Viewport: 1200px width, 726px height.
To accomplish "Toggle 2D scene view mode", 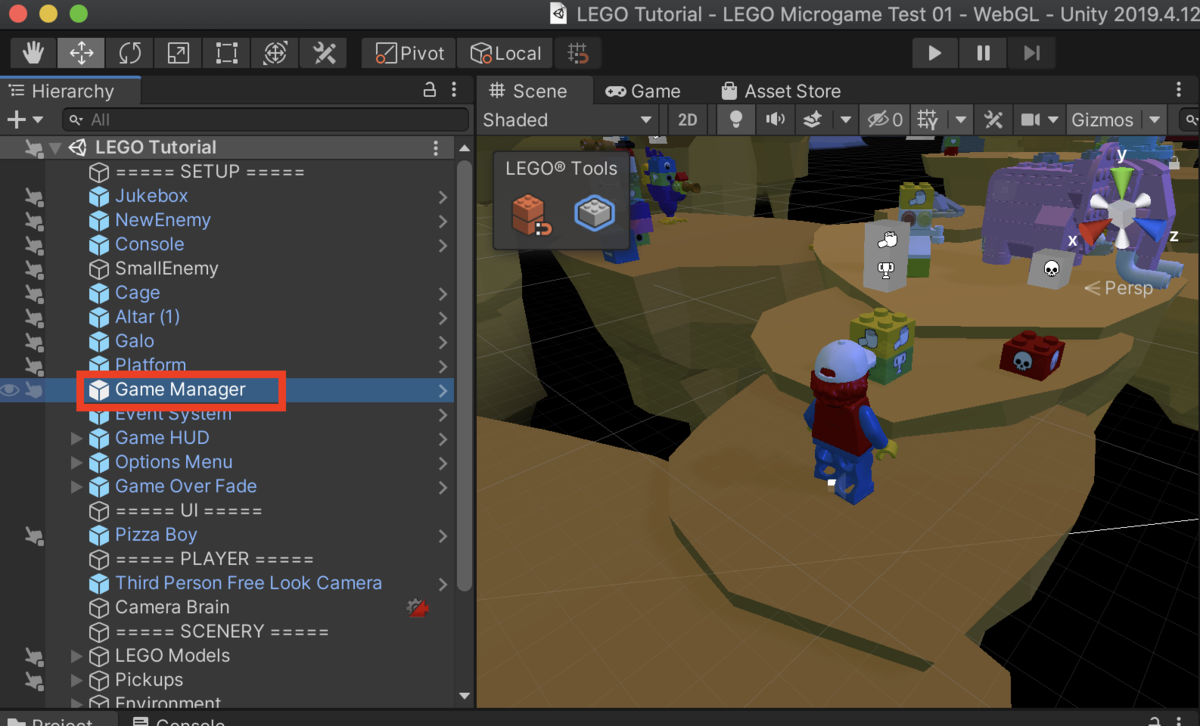I will 687,120.
